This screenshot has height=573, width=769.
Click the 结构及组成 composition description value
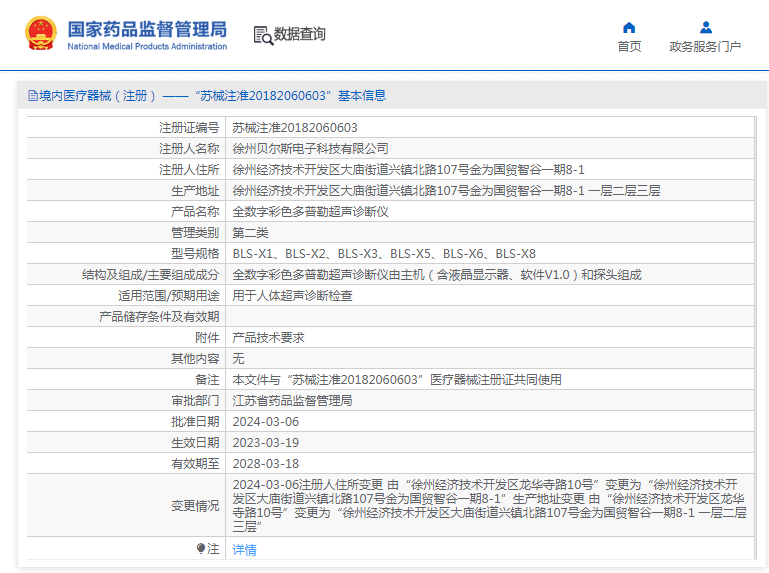coord(437,275)
